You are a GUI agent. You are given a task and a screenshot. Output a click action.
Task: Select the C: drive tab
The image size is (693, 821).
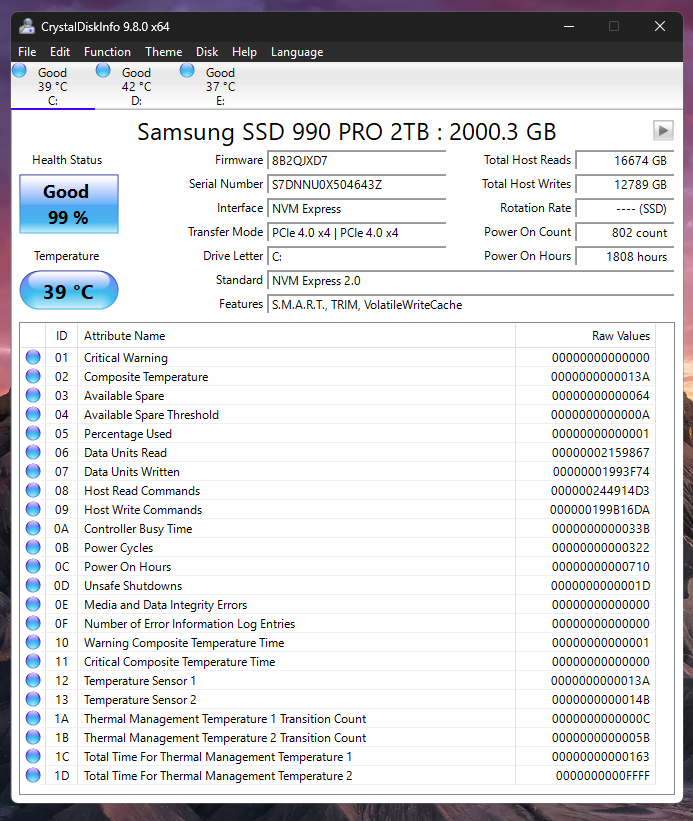coord(53,86)
